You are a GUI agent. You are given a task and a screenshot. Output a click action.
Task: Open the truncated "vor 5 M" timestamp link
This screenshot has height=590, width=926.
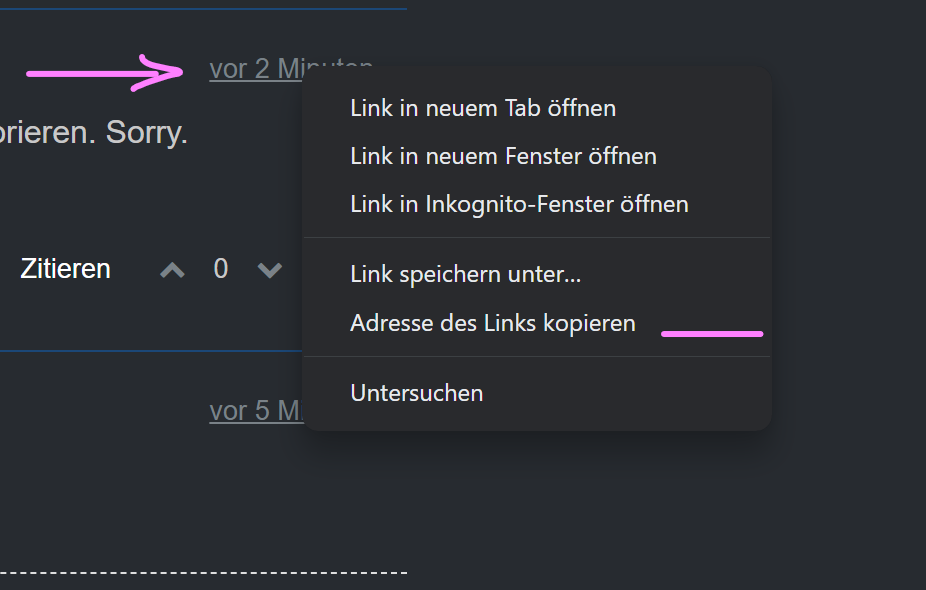point(255,411)
